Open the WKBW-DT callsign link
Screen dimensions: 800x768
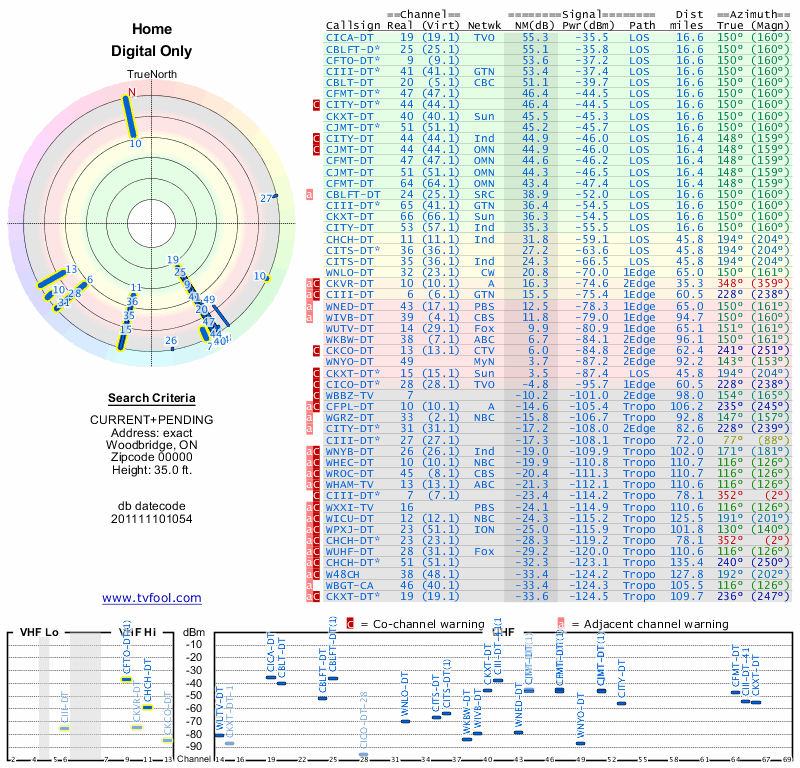[x=349, y=339]
